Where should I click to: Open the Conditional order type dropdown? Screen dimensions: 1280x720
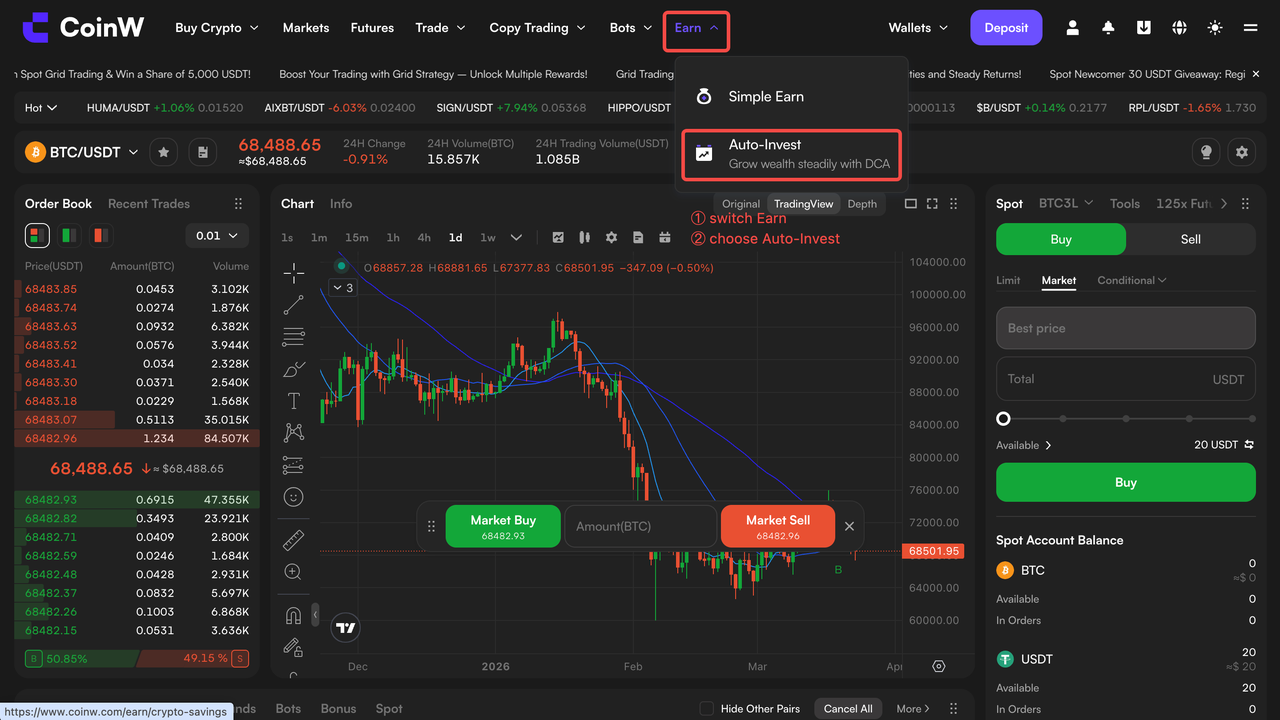(1132, 280)
